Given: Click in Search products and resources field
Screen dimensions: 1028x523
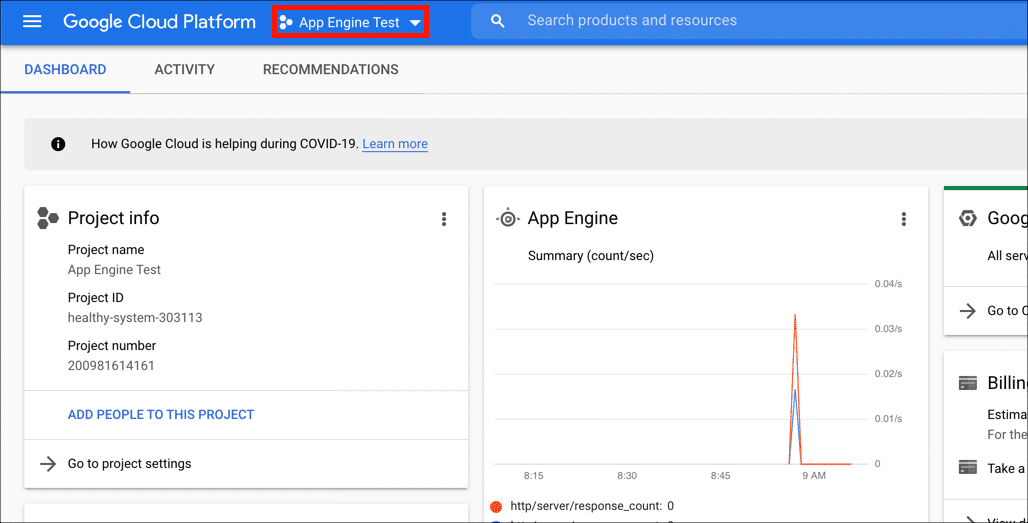Looking at the screenshot, I should (x=700, y=21).
